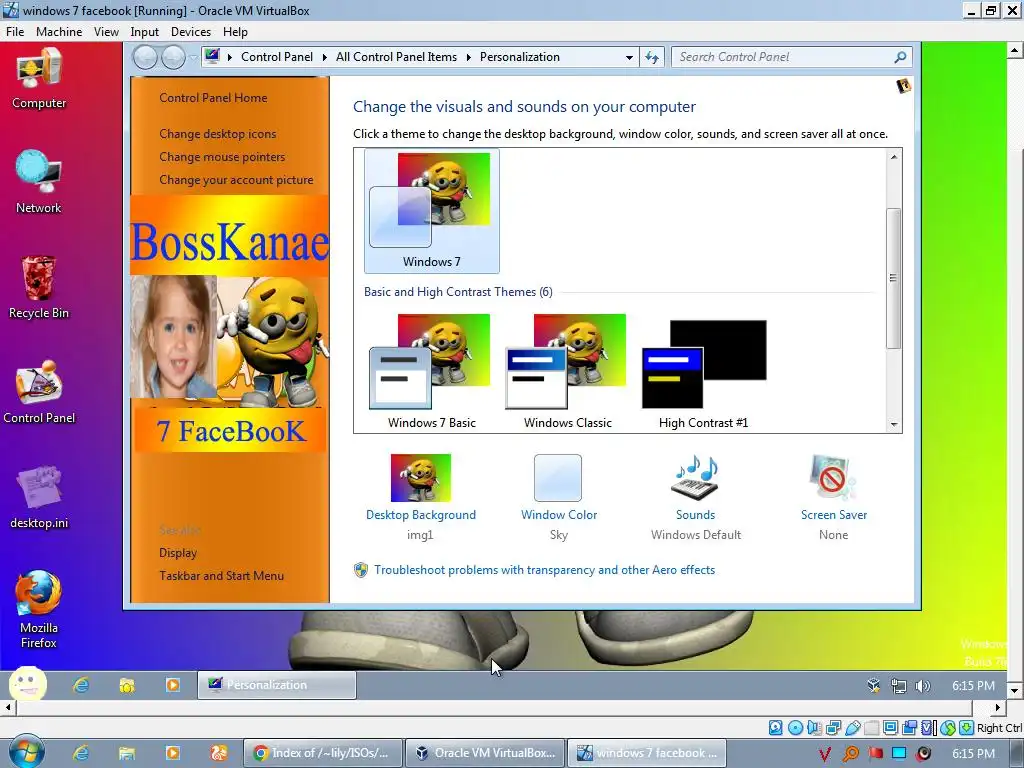1024x768 pixels.
Task: Switch to Oracle VM VirtualBox taskbar item
Action: [485, 753]
